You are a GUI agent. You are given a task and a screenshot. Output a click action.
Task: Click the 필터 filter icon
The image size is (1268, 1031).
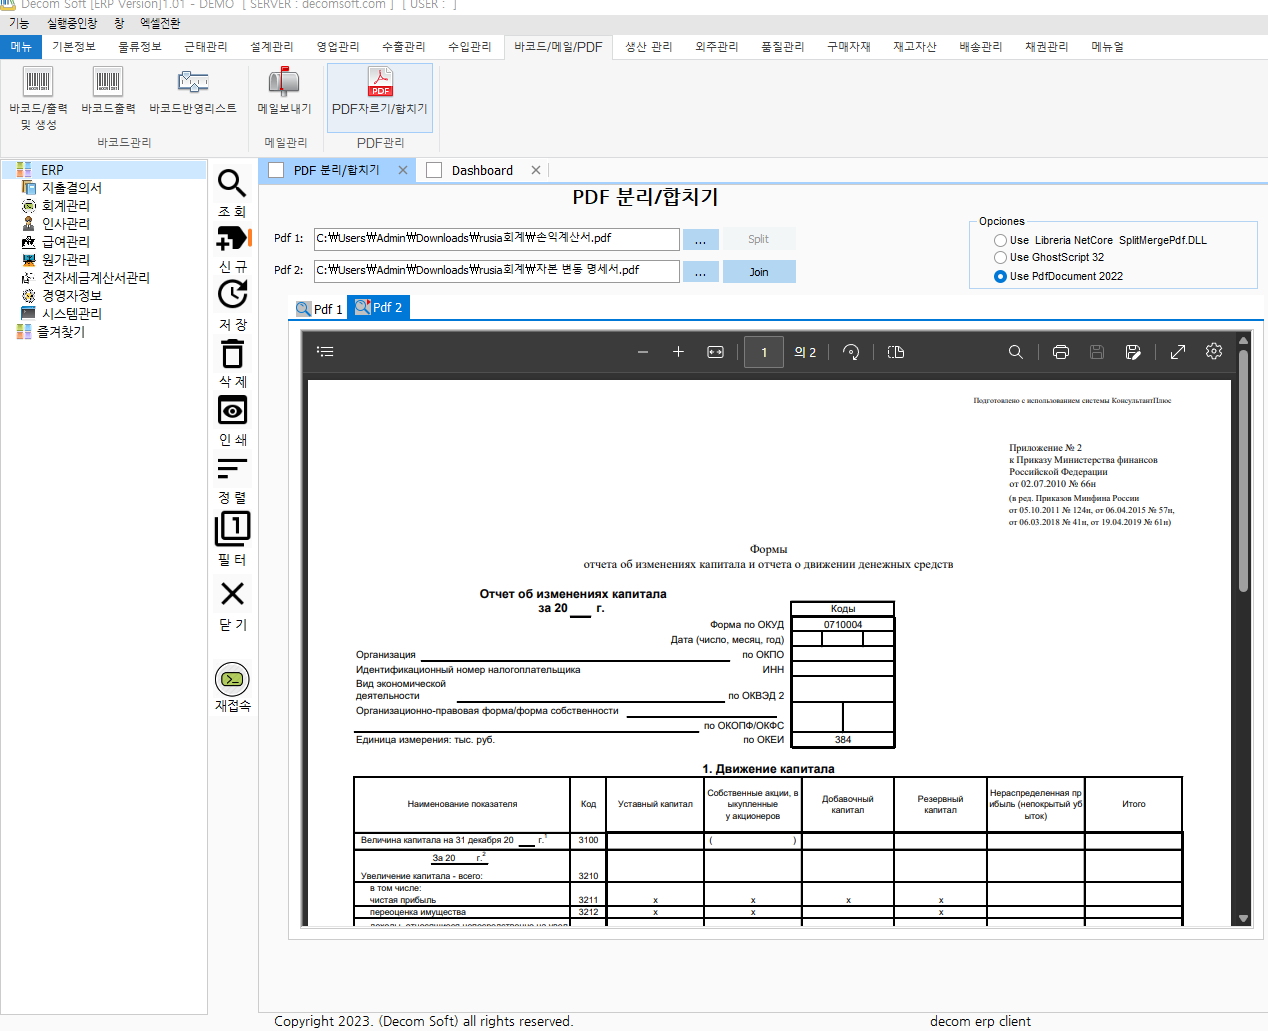232,528
